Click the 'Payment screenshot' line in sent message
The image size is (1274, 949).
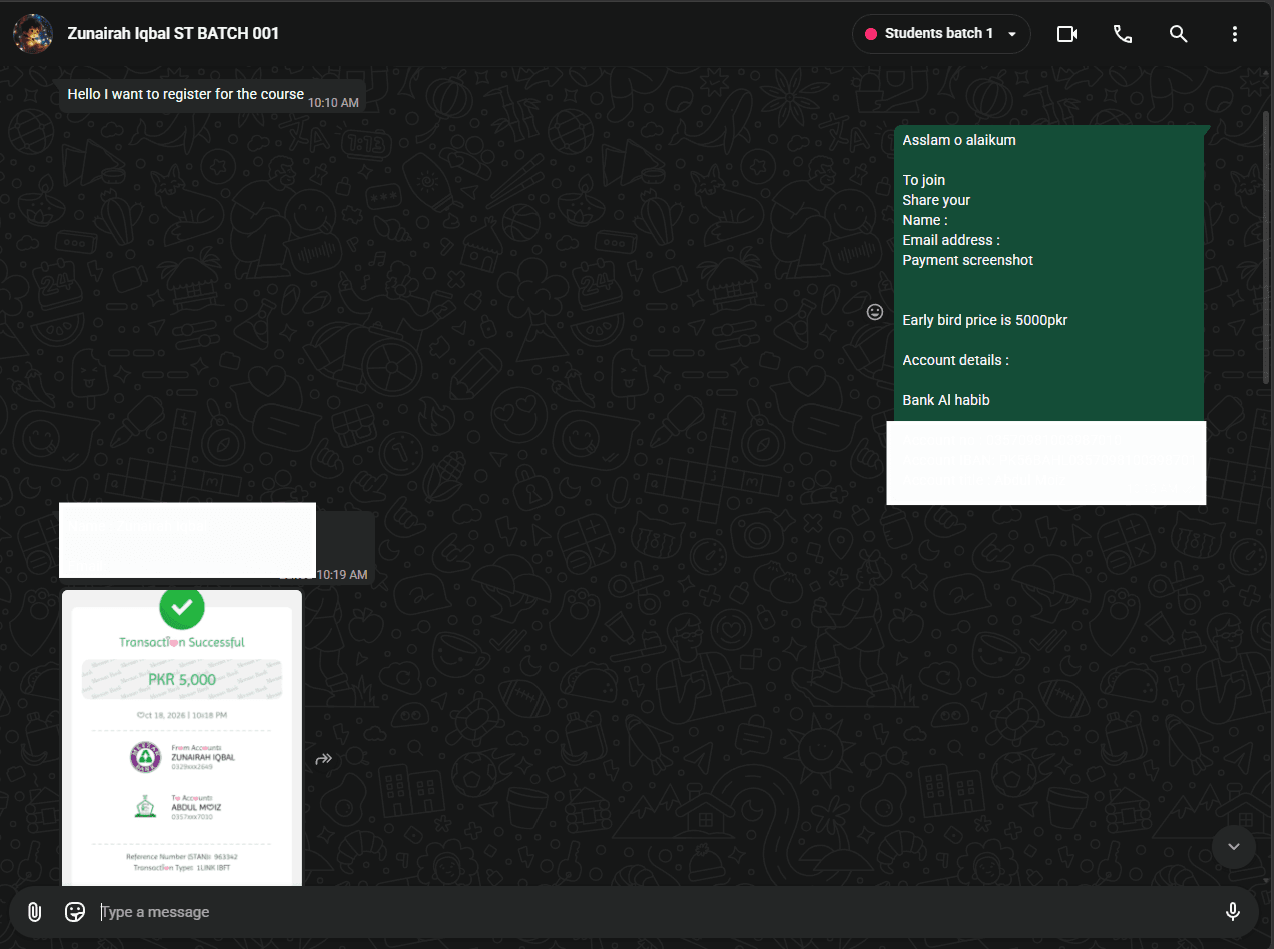[x=968, y=260]
